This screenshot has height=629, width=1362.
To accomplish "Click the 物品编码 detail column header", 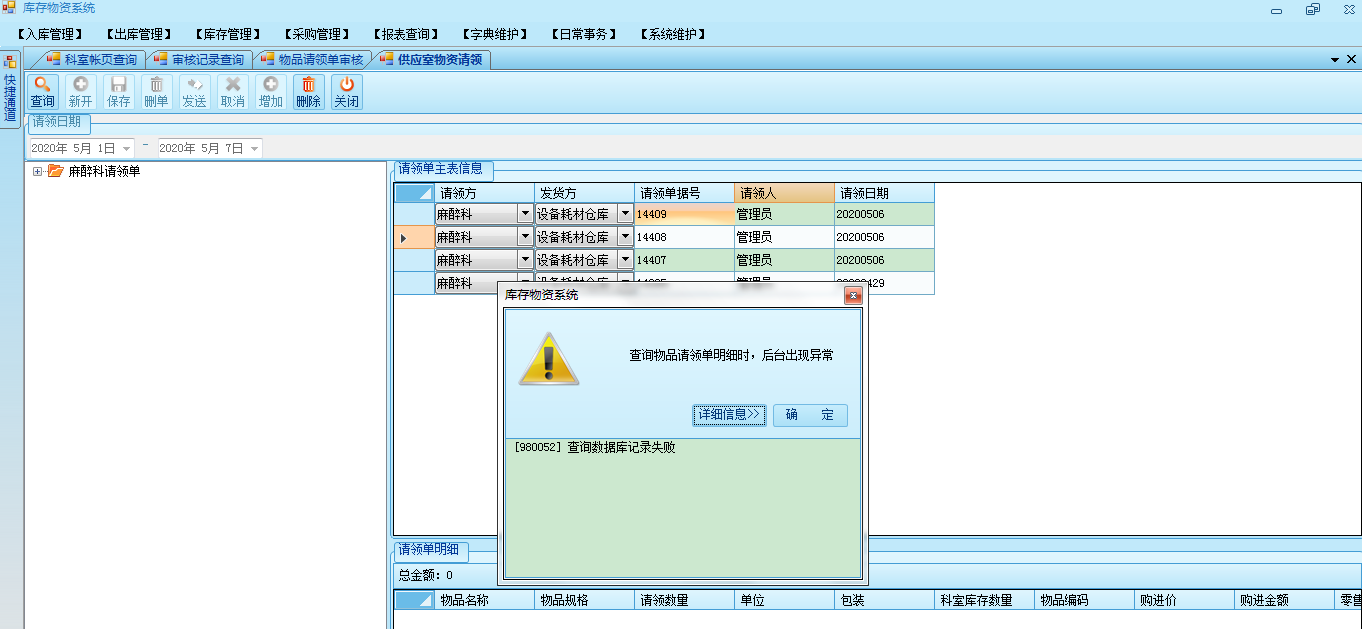I will [x=1084, y=600].
